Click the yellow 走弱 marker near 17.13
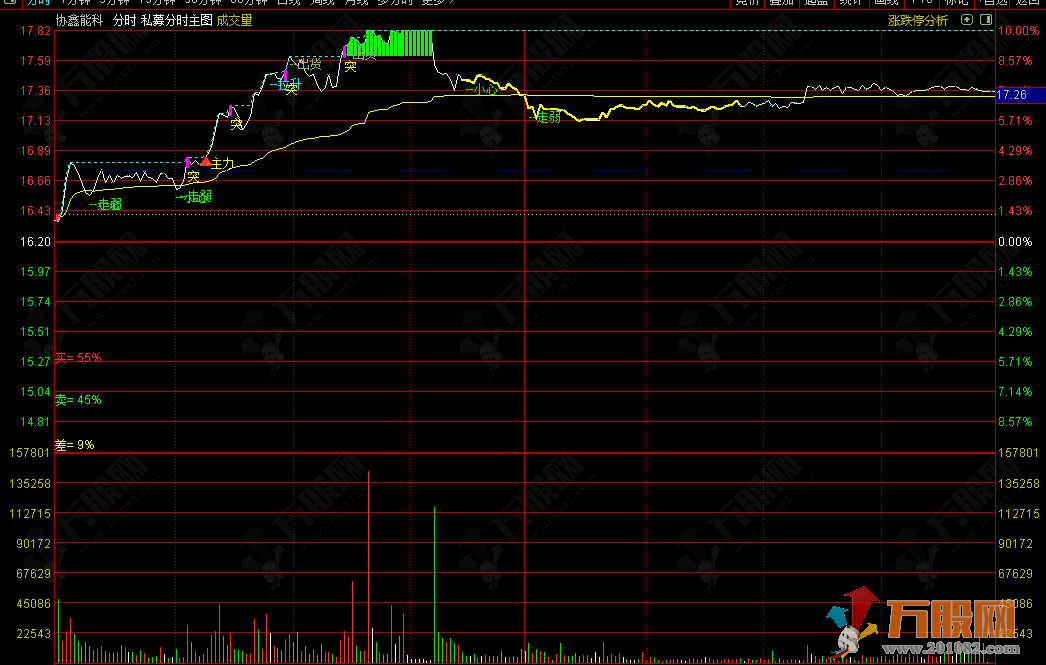 point(545,117)
